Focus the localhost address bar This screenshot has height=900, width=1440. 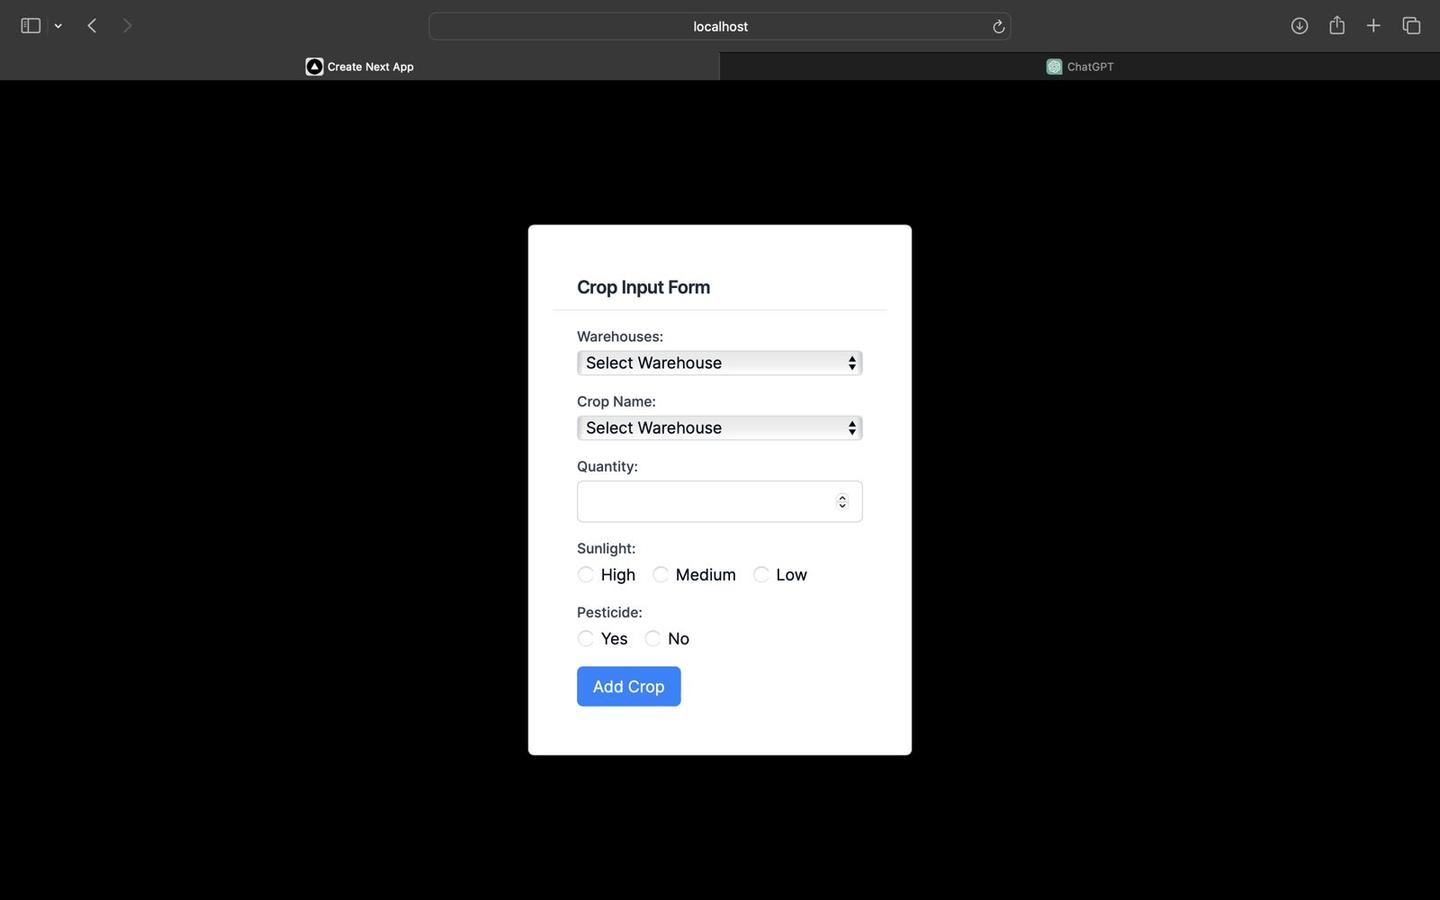click(x=720, y=26)
